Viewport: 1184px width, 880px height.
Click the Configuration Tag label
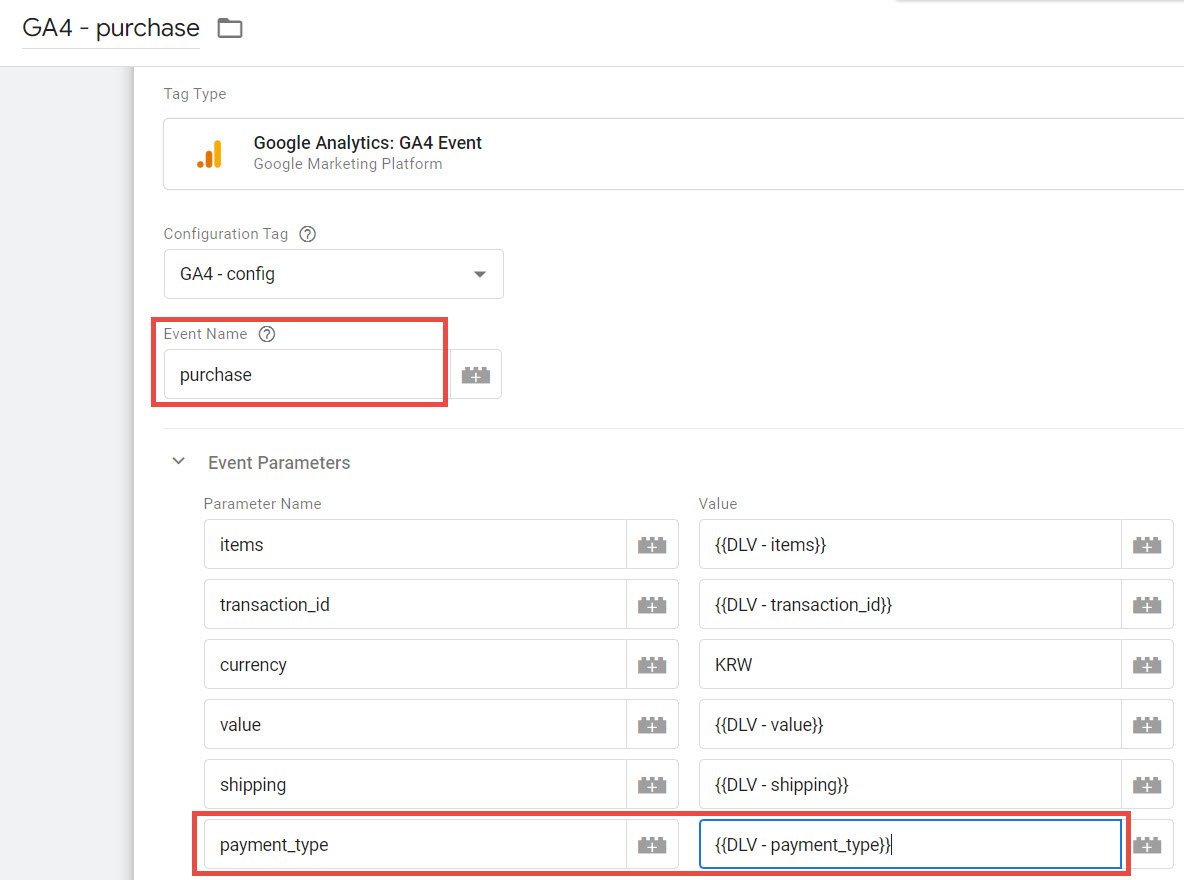tap(226, 234)
